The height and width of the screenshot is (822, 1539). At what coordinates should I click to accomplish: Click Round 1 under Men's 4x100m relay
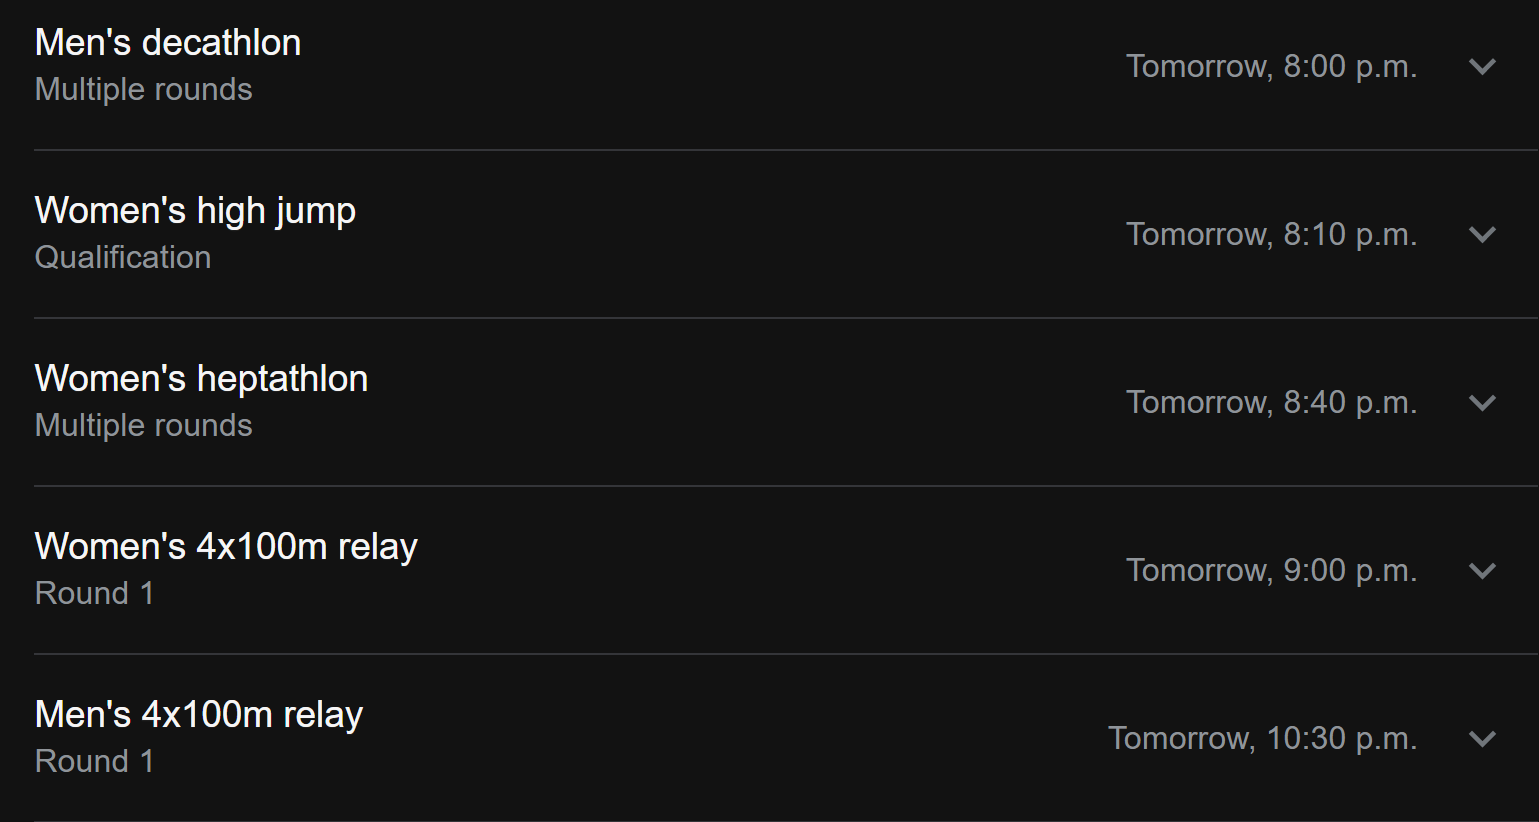click(x=95, y=762)
